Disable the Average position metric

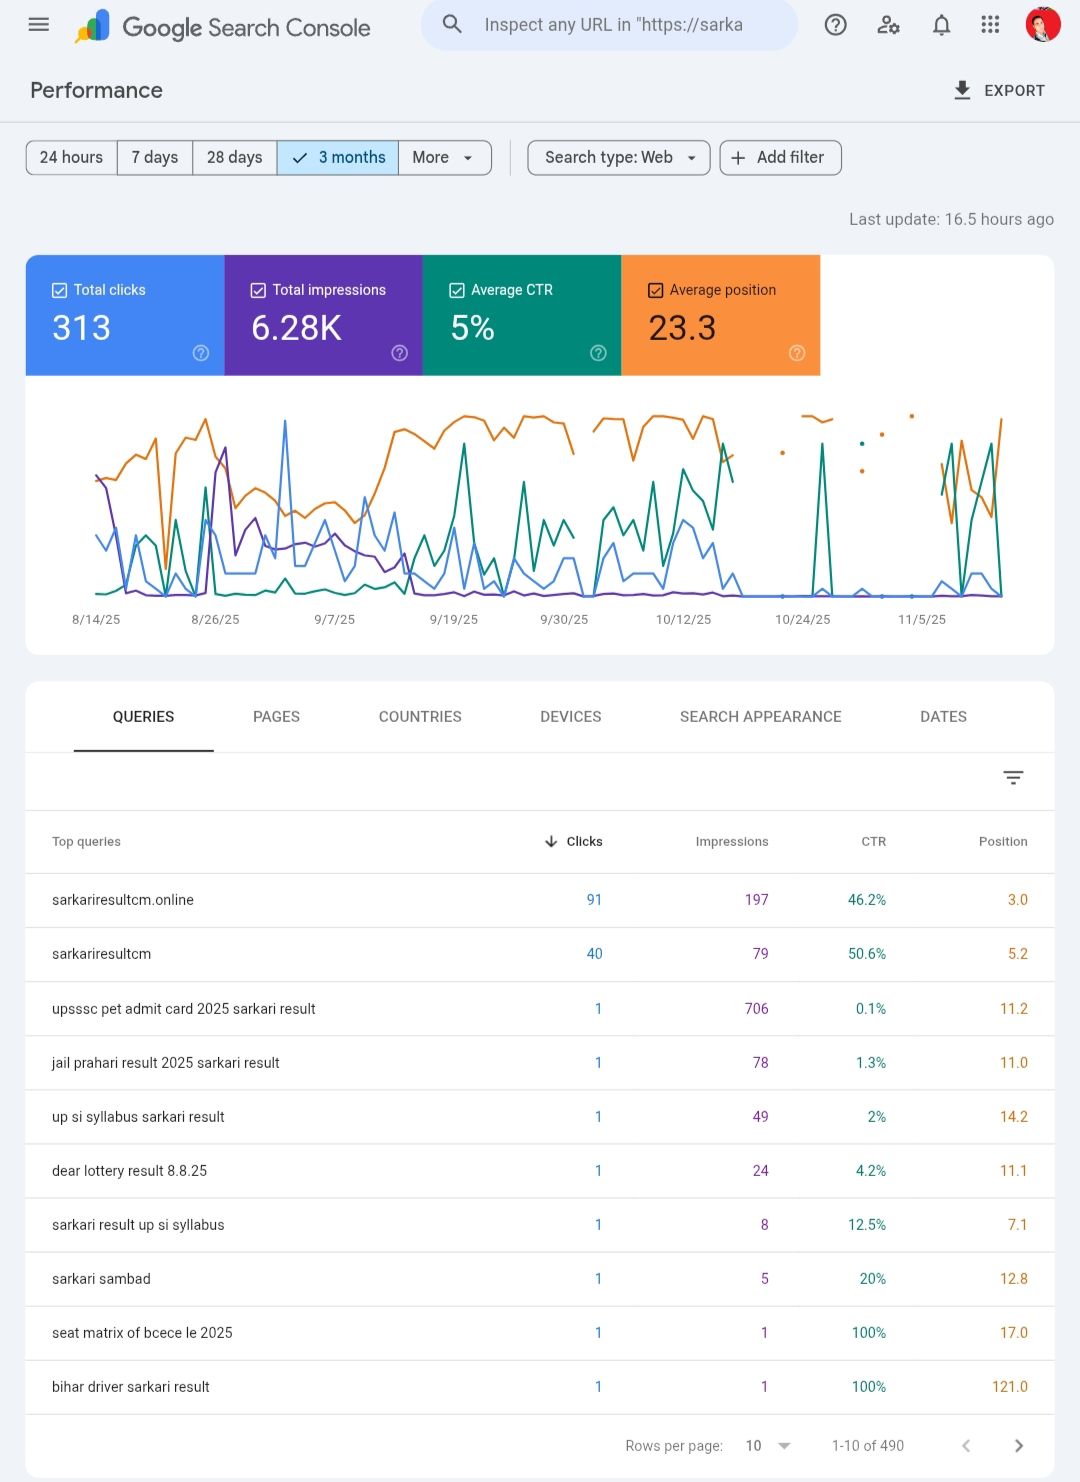tap(656, 290)
